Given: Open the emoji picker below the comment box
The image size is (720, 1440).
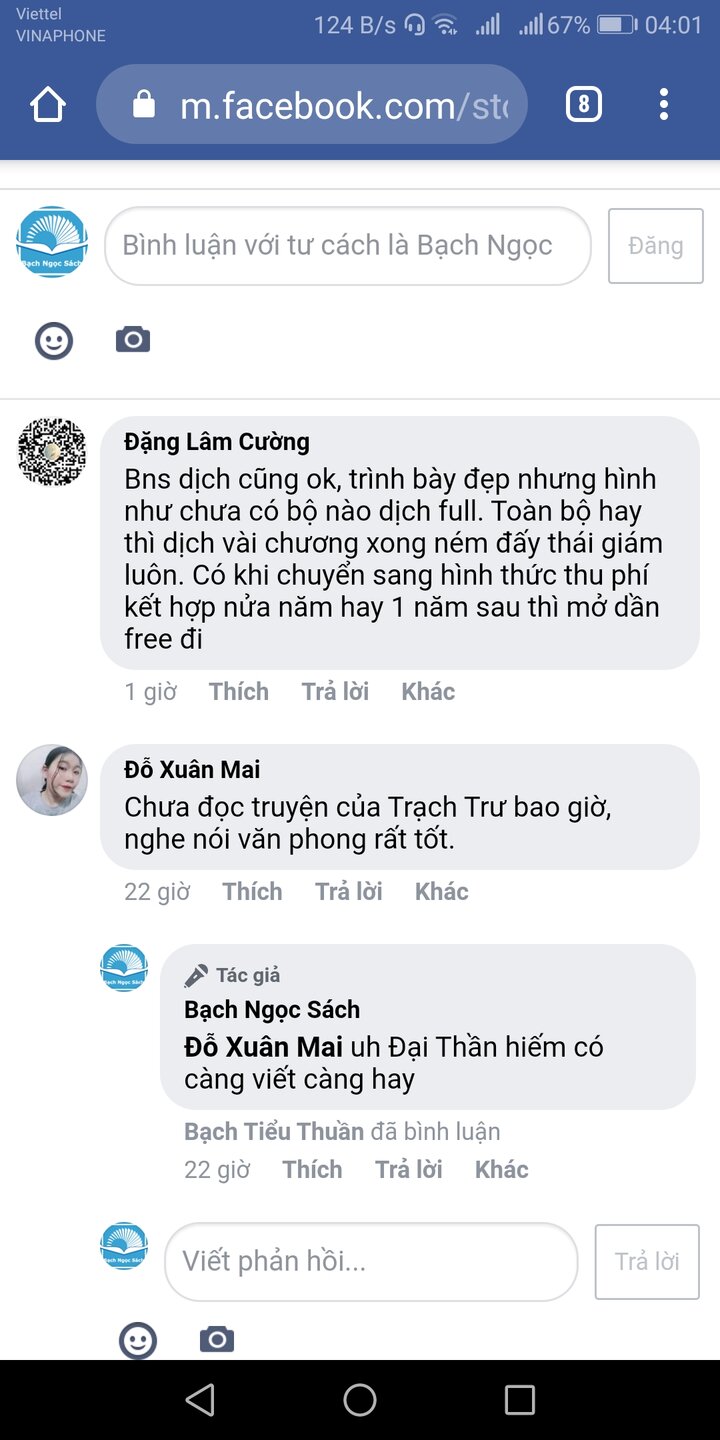Looking at the screenshot, I should tap(54, 340).
